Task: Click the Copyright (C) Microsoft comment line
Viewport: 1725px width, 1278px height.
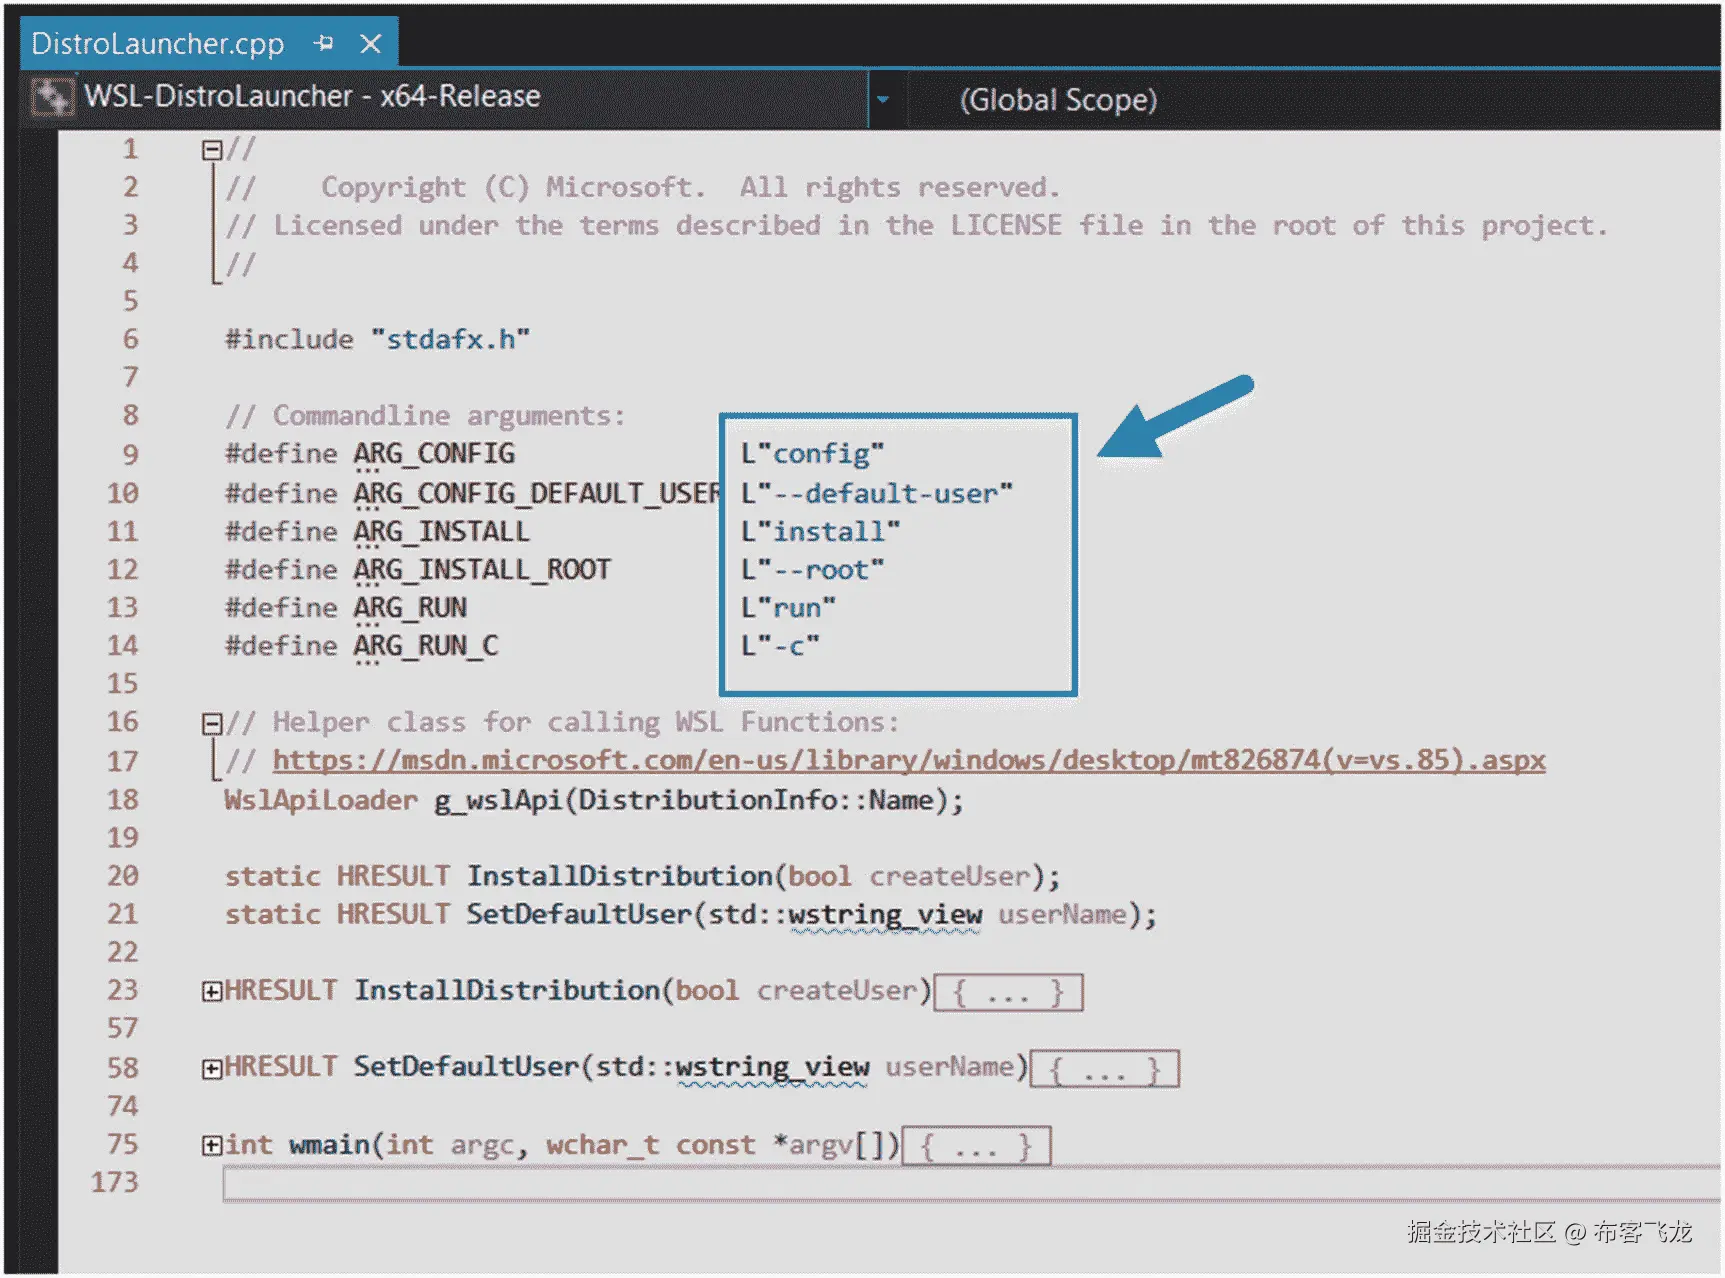Action: pos(642,188)
